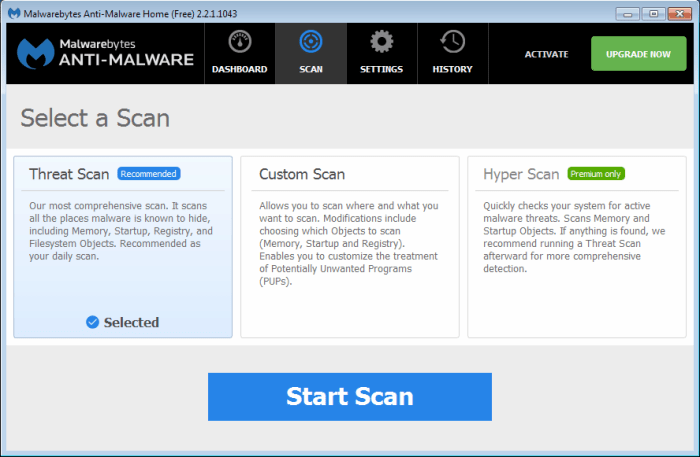This screenshot has width=700, height=457.
Task: Click the Premium only badge
Action: (x=596, y=174)
